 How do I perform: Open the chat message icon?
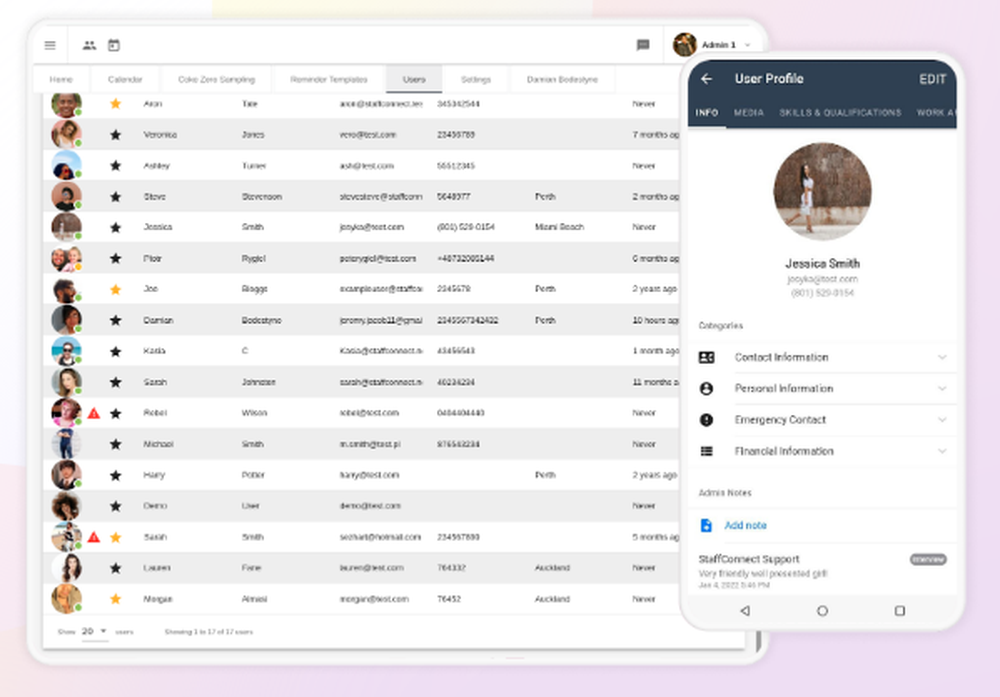coord(642,44)
